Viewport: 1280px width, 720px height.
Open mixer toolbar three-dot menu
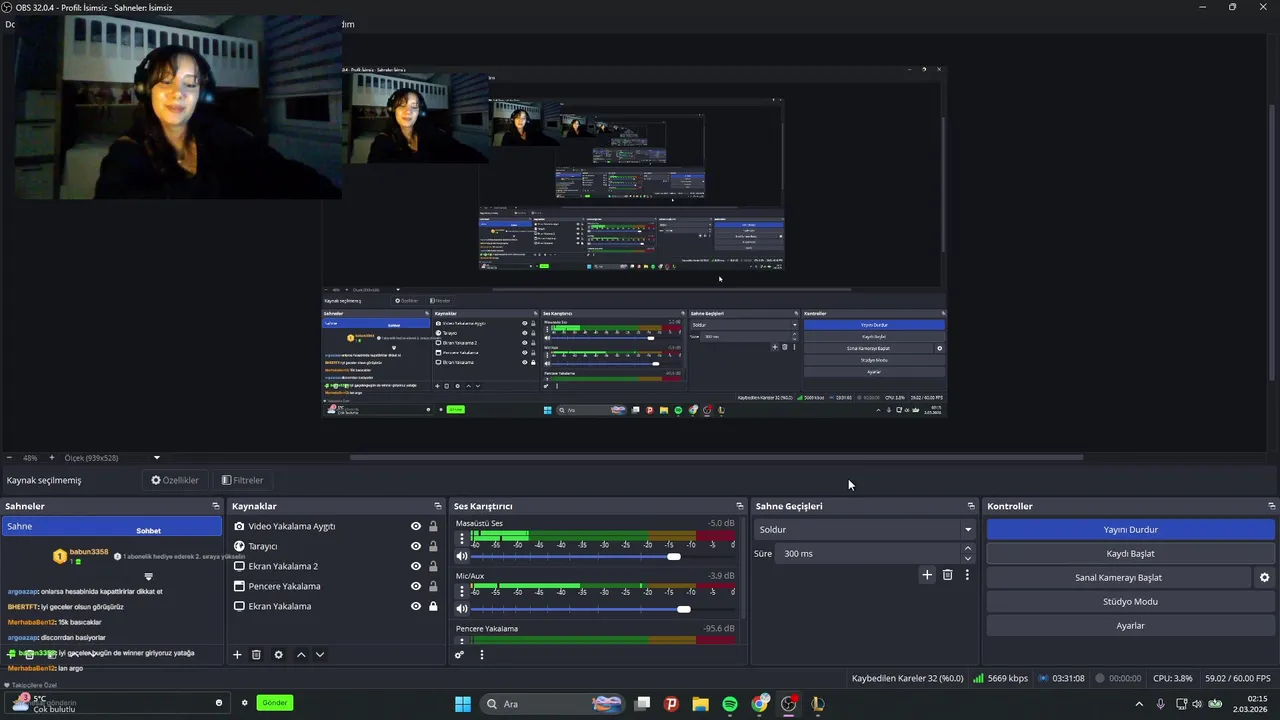coord(482,655)
